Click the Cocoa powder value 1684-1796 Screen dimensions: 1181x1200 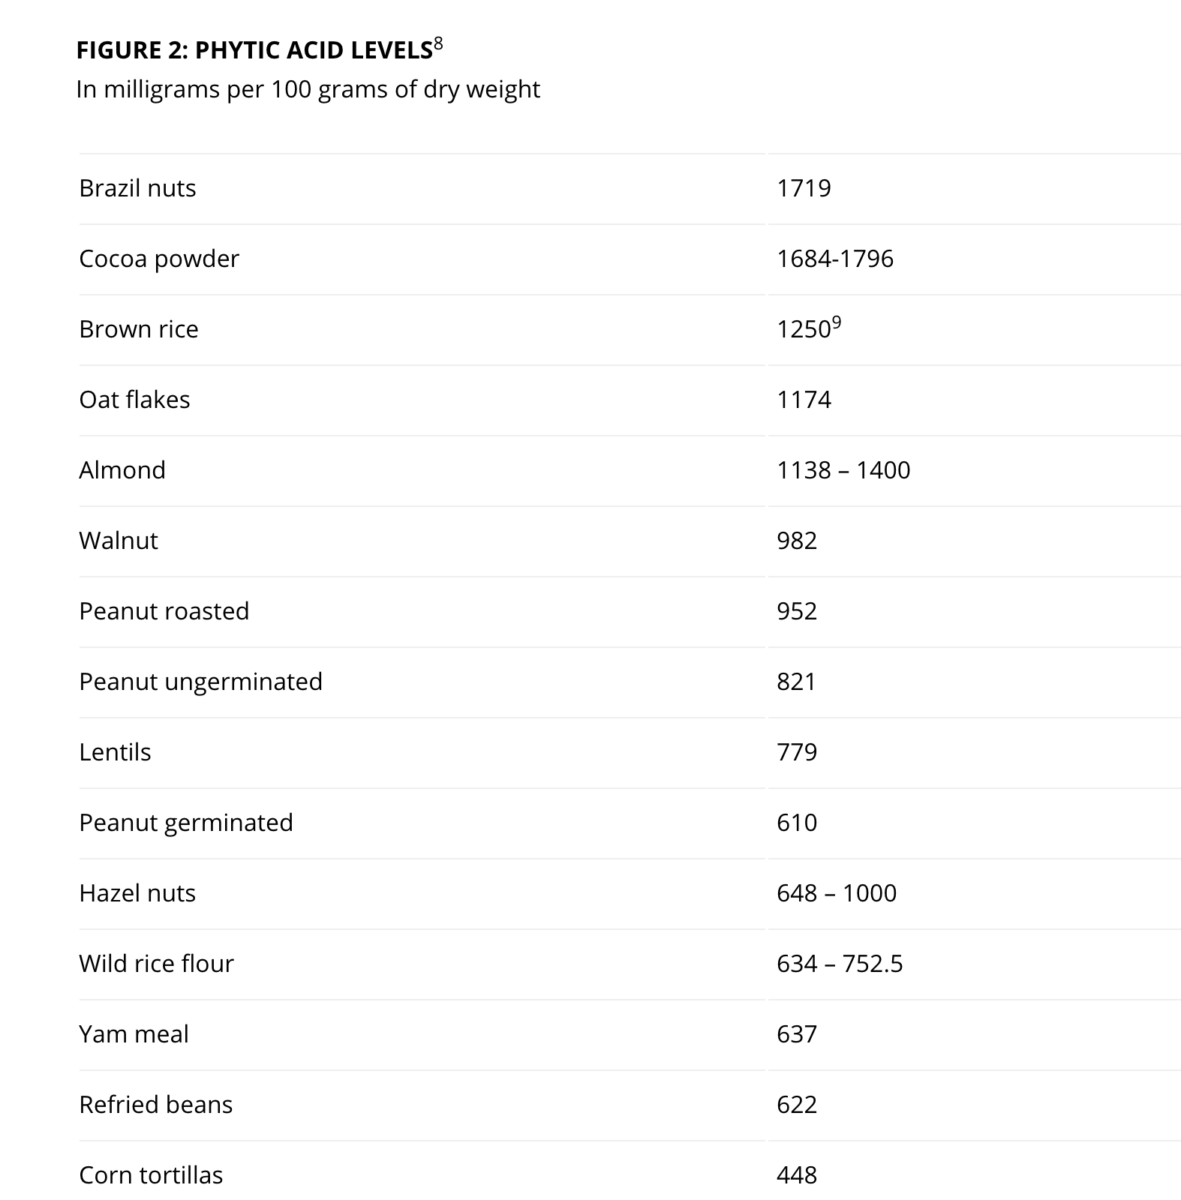click(835, 259)
